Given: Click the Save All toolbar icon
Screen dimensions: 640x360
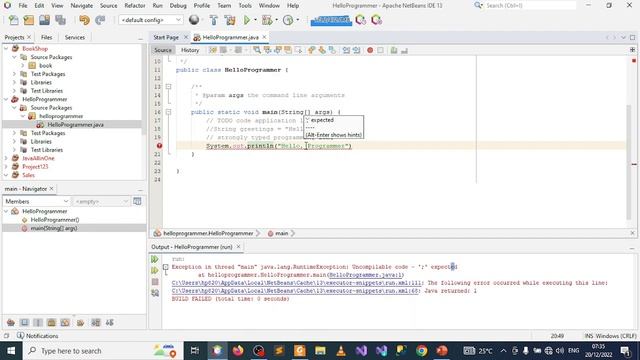Looking at the screenshot, I should point(60,20).
